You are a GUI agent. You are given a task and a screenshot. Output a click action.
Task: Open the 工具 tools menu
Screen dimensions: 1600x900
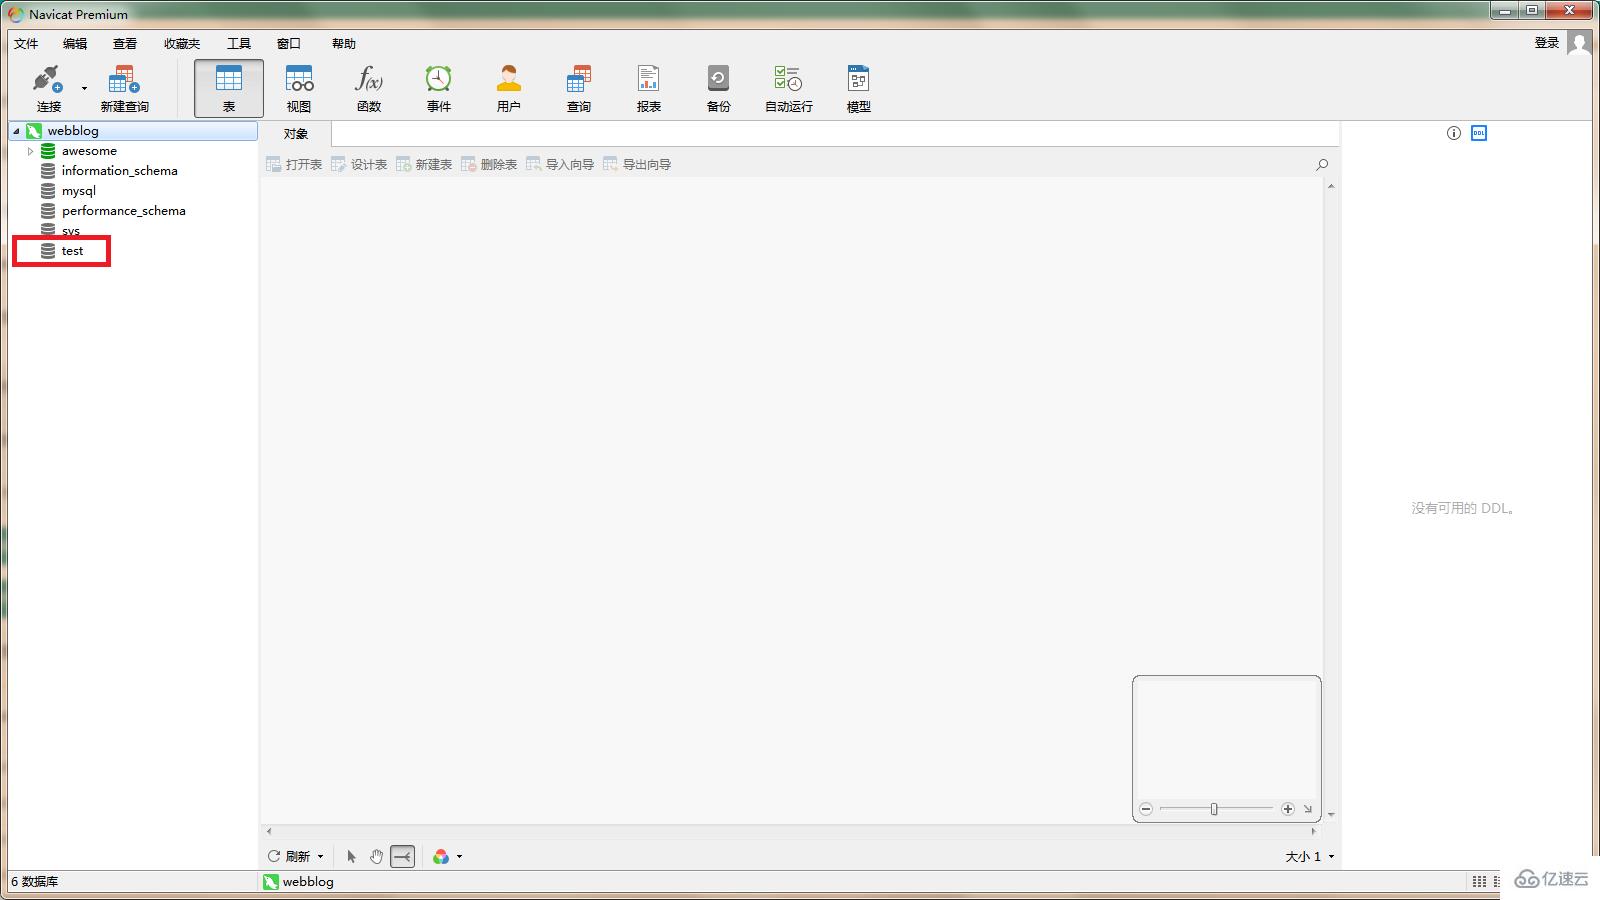[x=239, y=43]
